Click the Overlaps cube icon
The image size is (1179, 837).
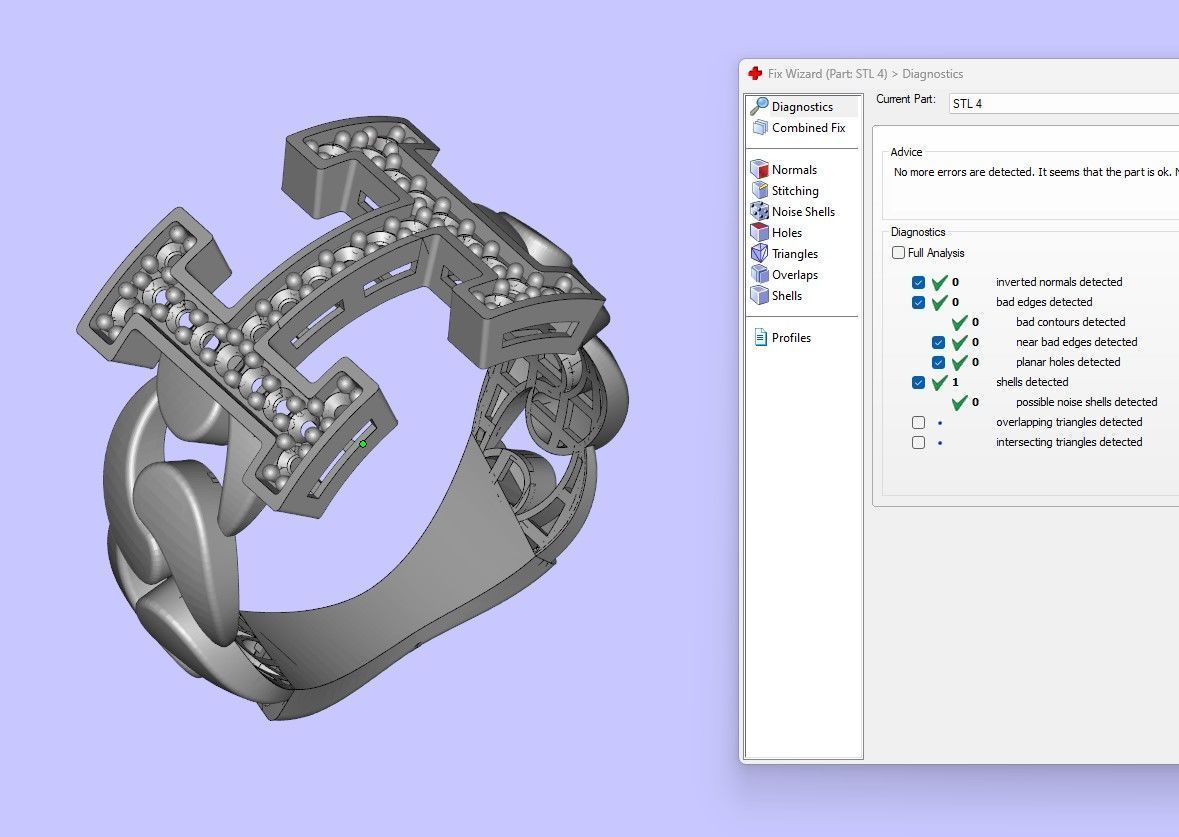tap(759, 274)
